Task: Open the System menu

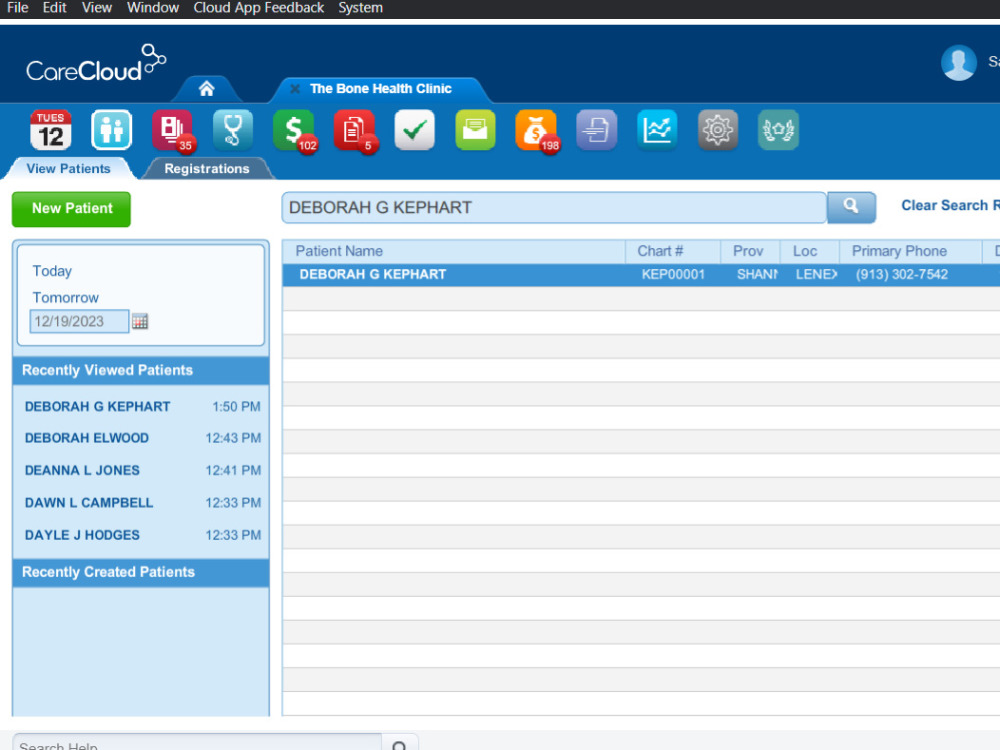Action: (x=360, y=8)
